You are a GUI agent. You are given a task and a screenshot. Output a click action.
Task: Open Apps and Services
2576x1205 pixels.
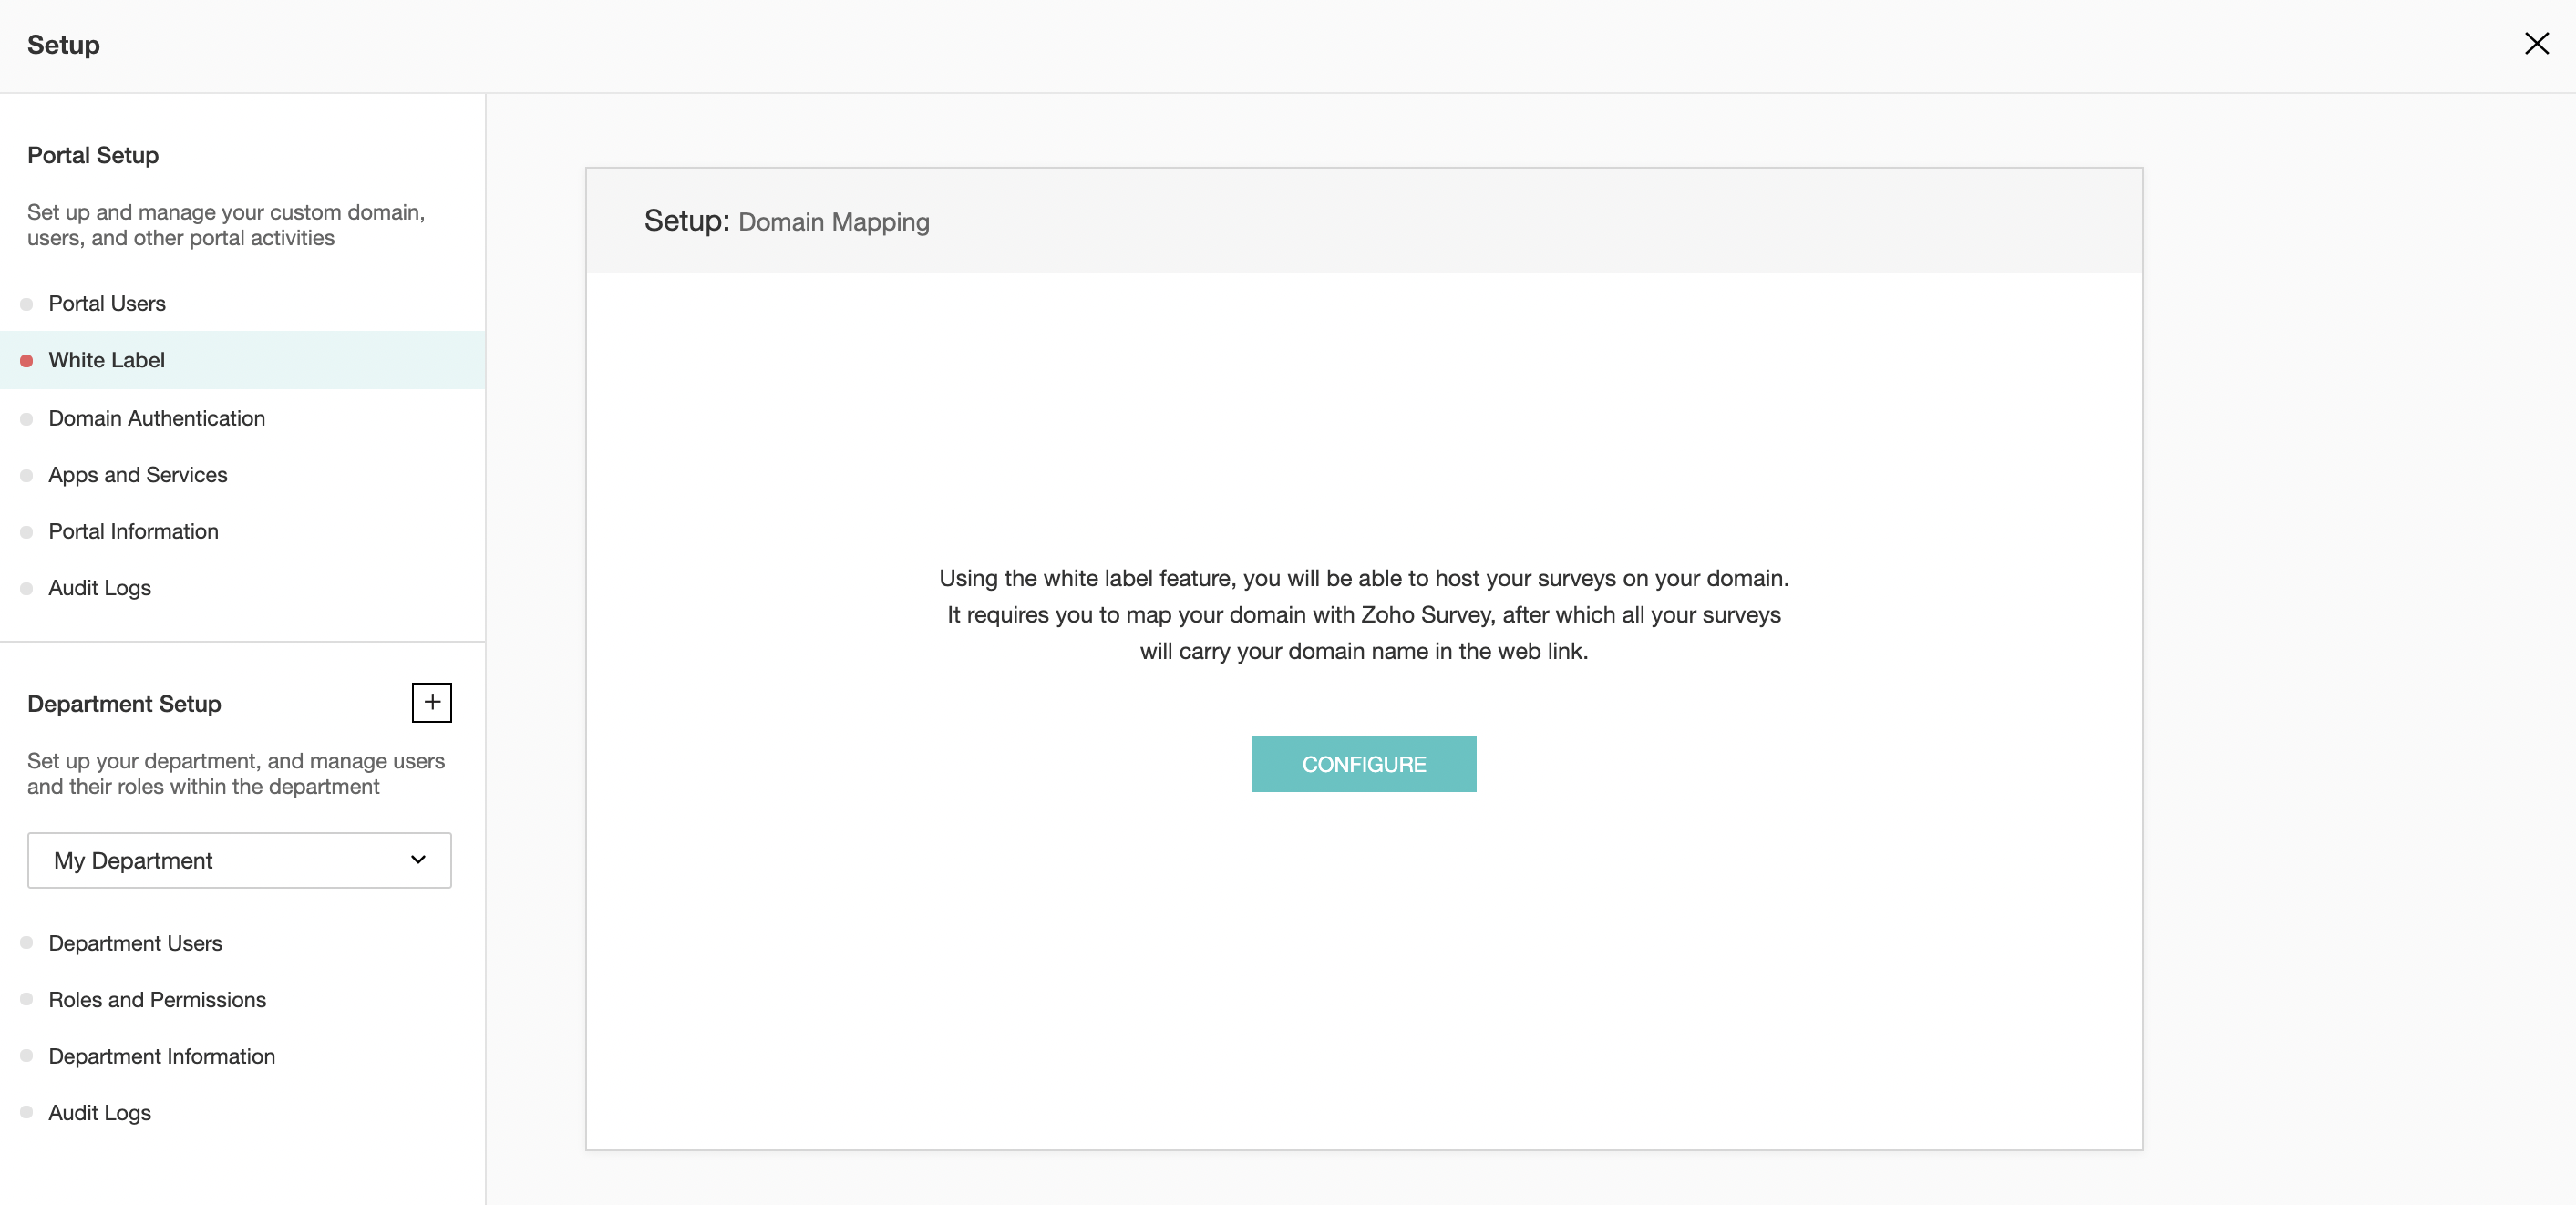coord(138,475)
